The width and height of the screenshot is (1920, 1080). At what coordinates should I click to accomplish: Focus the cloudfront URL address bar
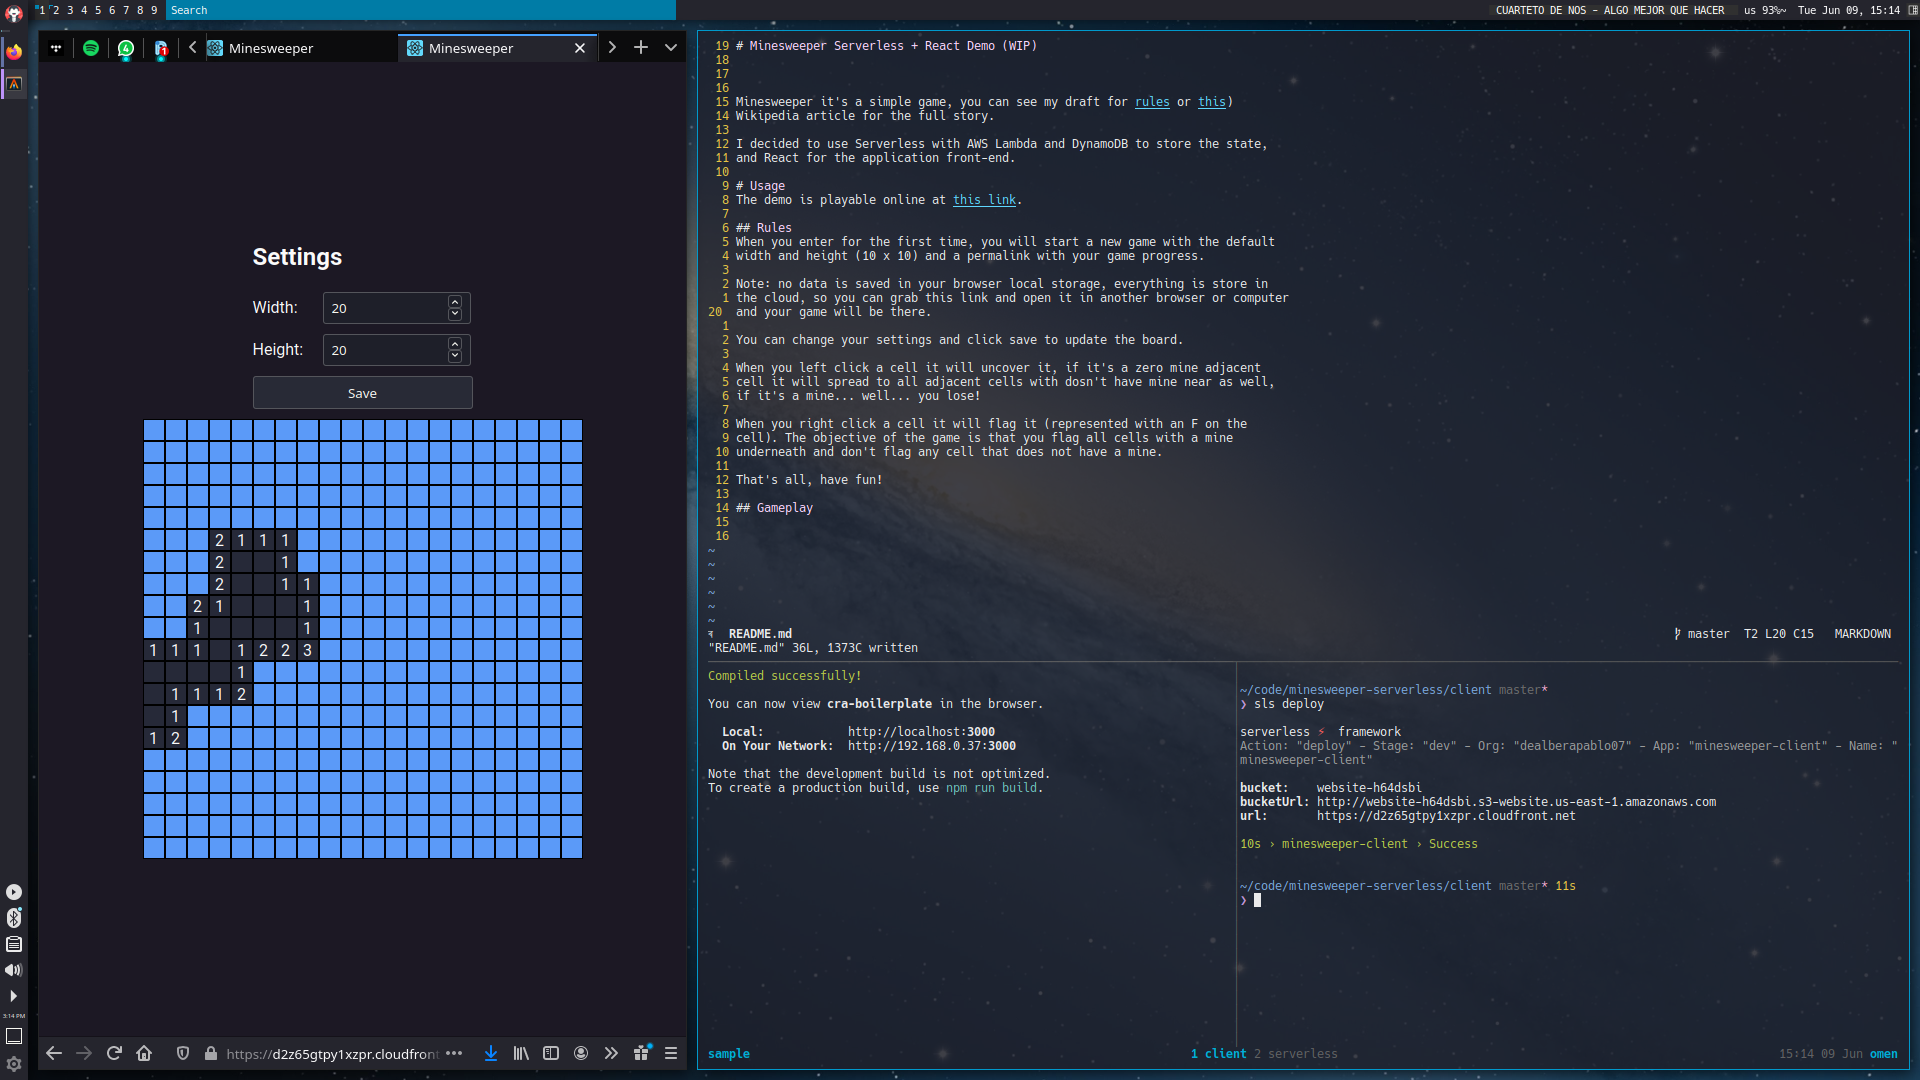[x=332, y=1054]
